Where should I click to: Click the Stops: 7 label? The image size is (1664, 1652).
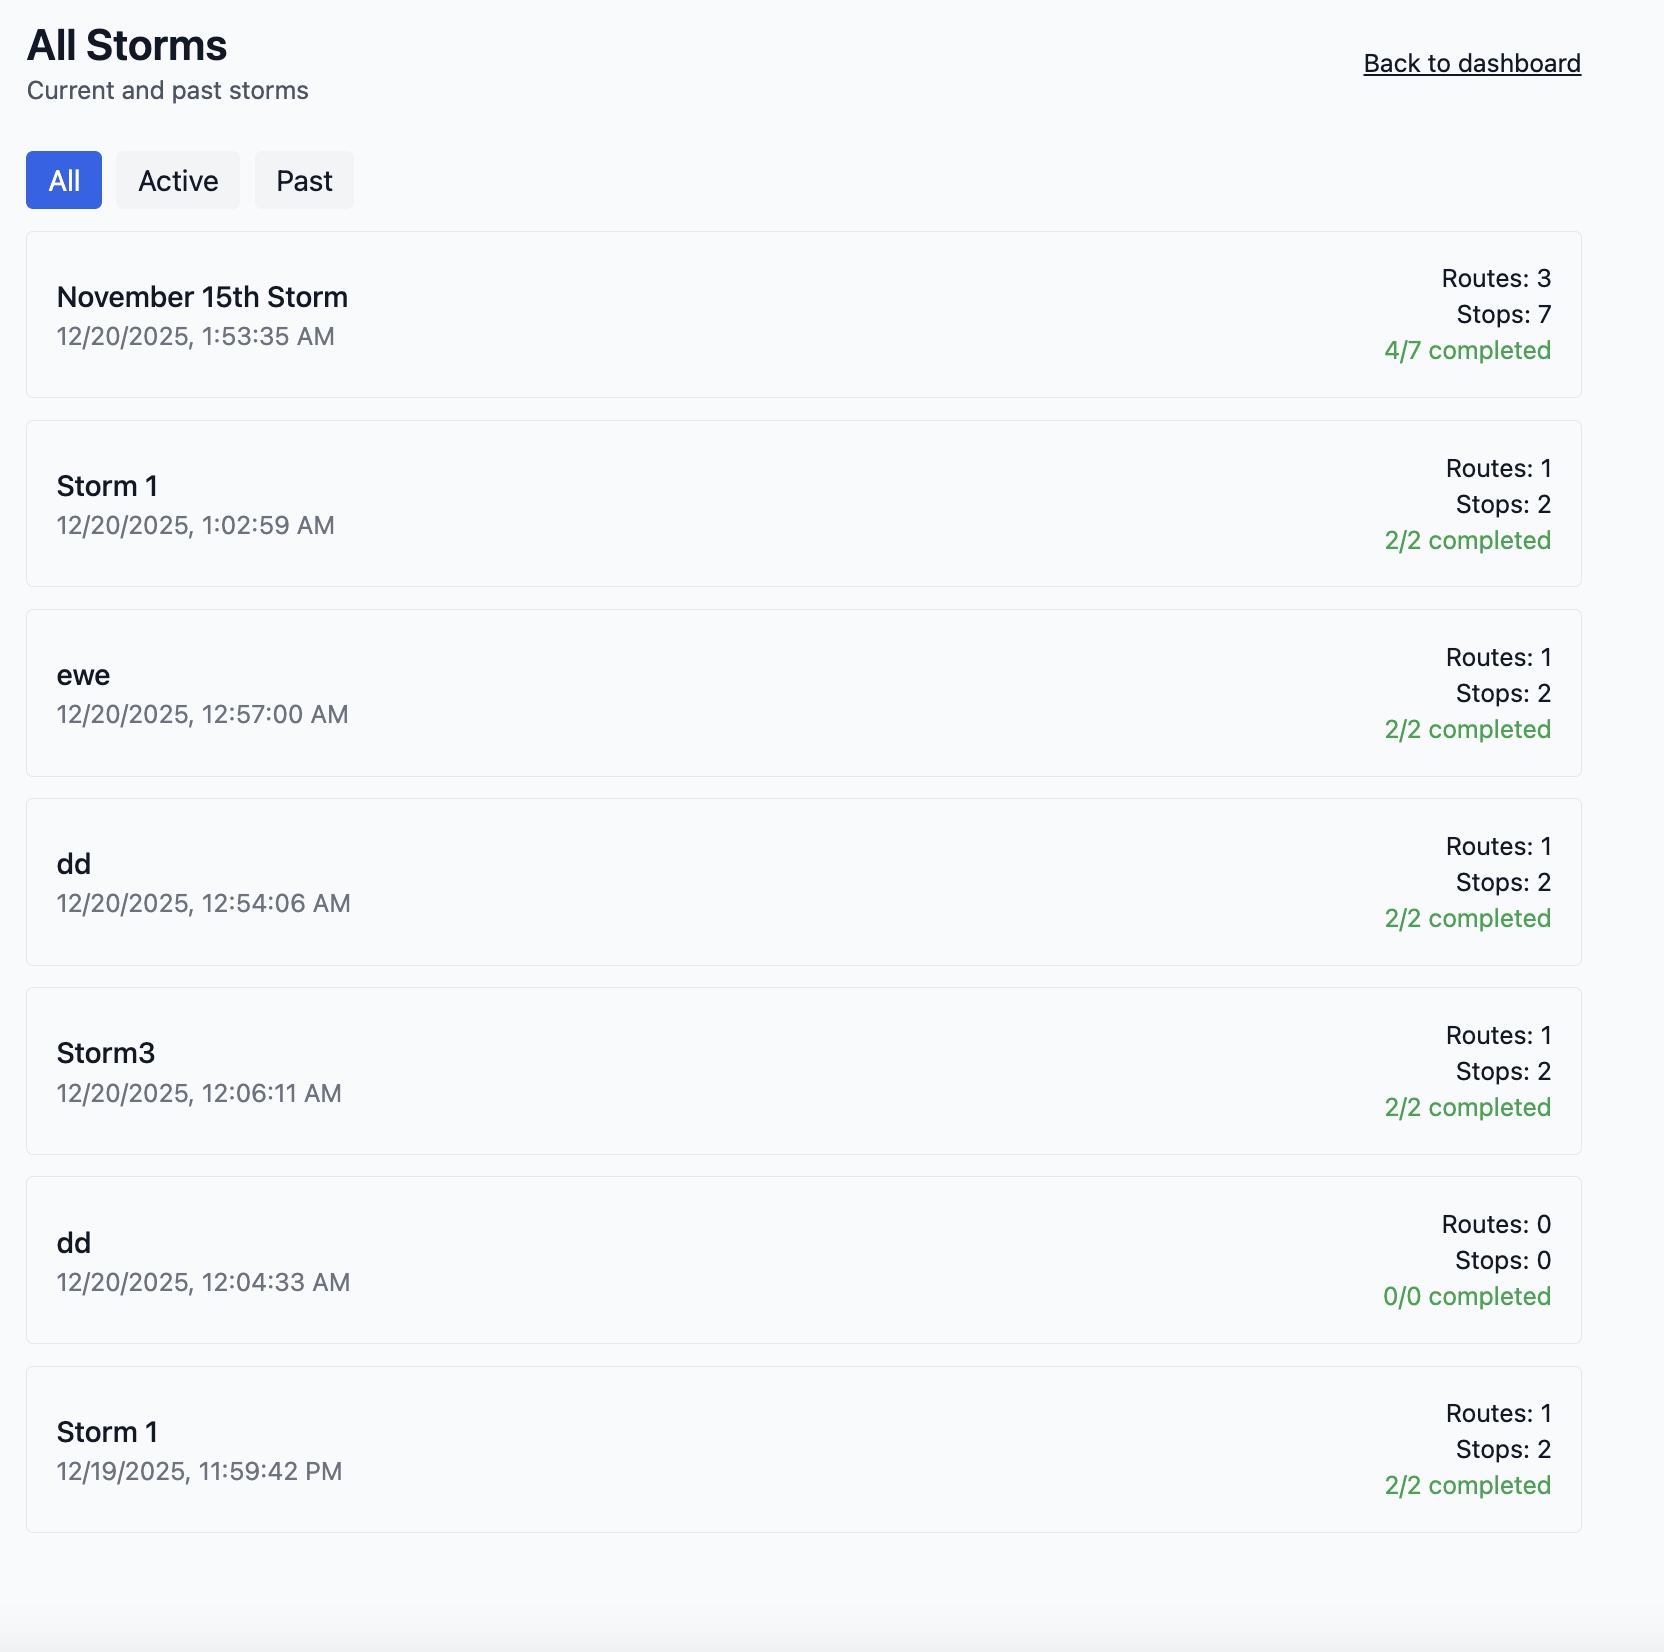pos(1503,315)
